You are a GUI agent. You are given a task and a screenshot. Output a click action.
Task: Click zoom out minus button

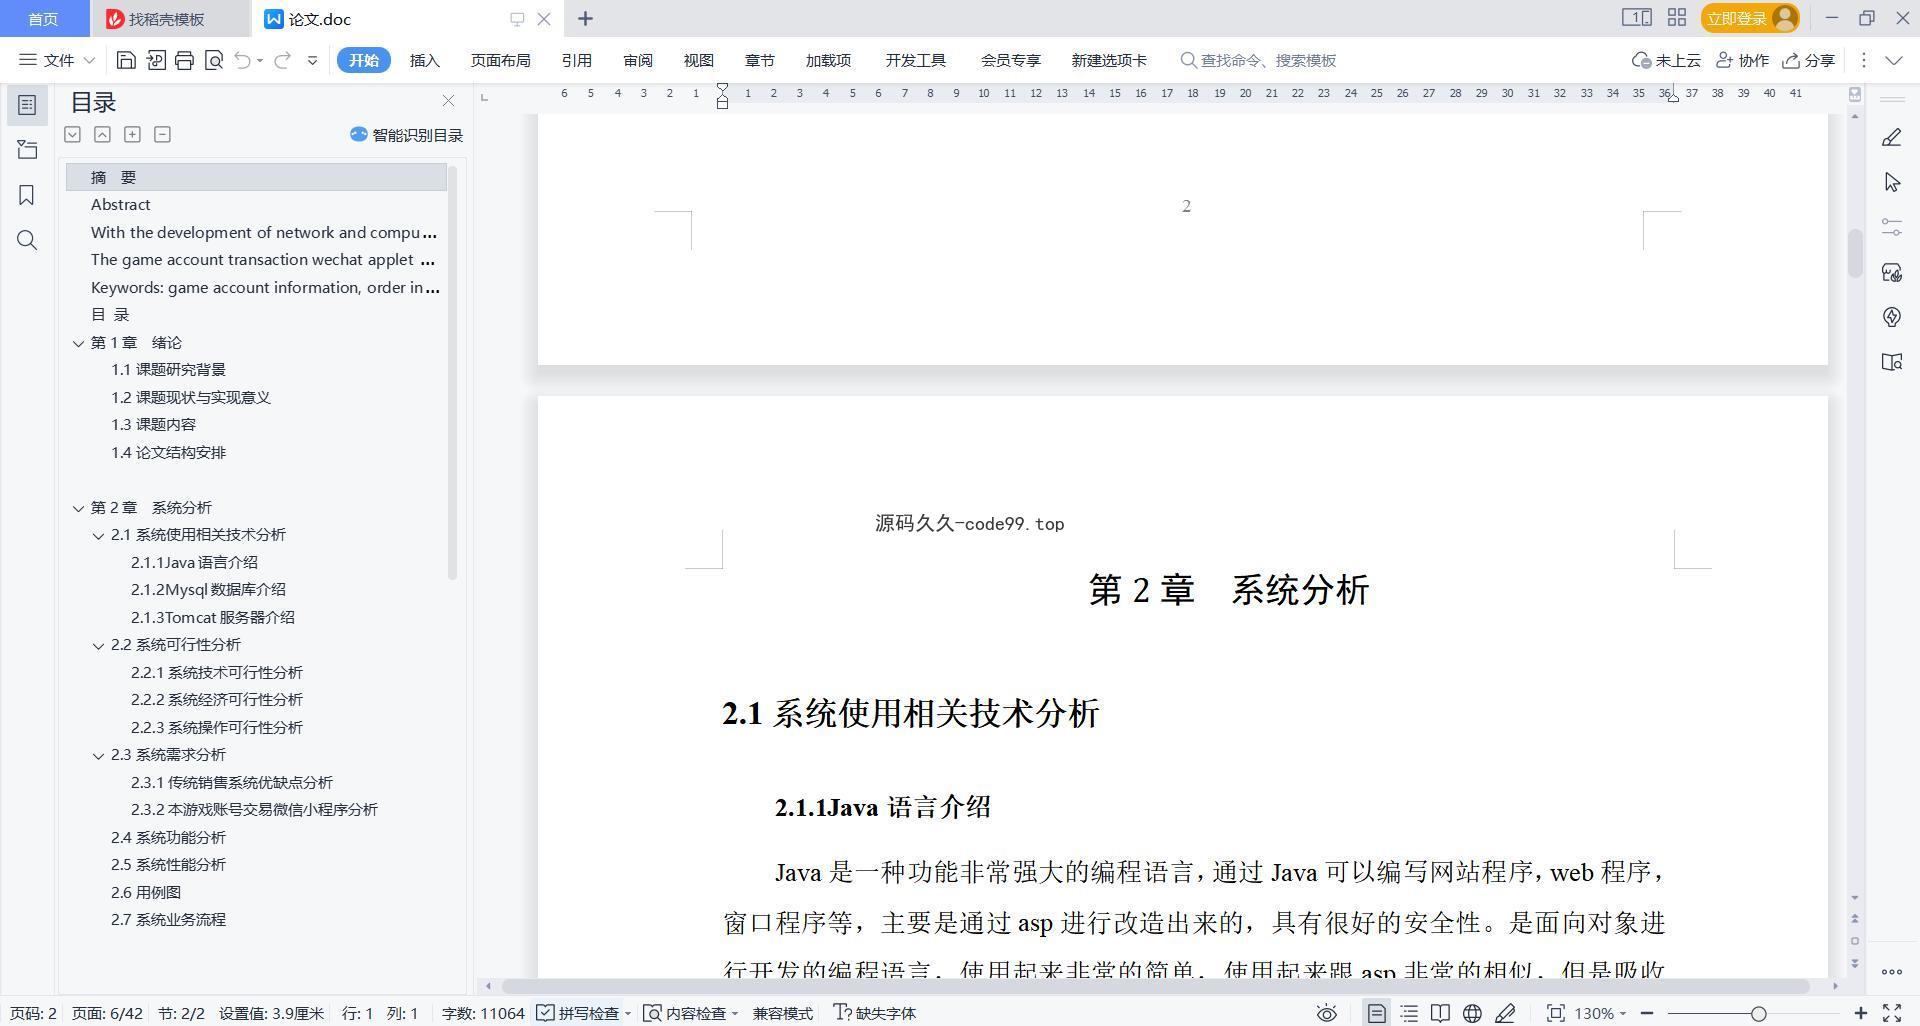[x=1646, y=1013]
